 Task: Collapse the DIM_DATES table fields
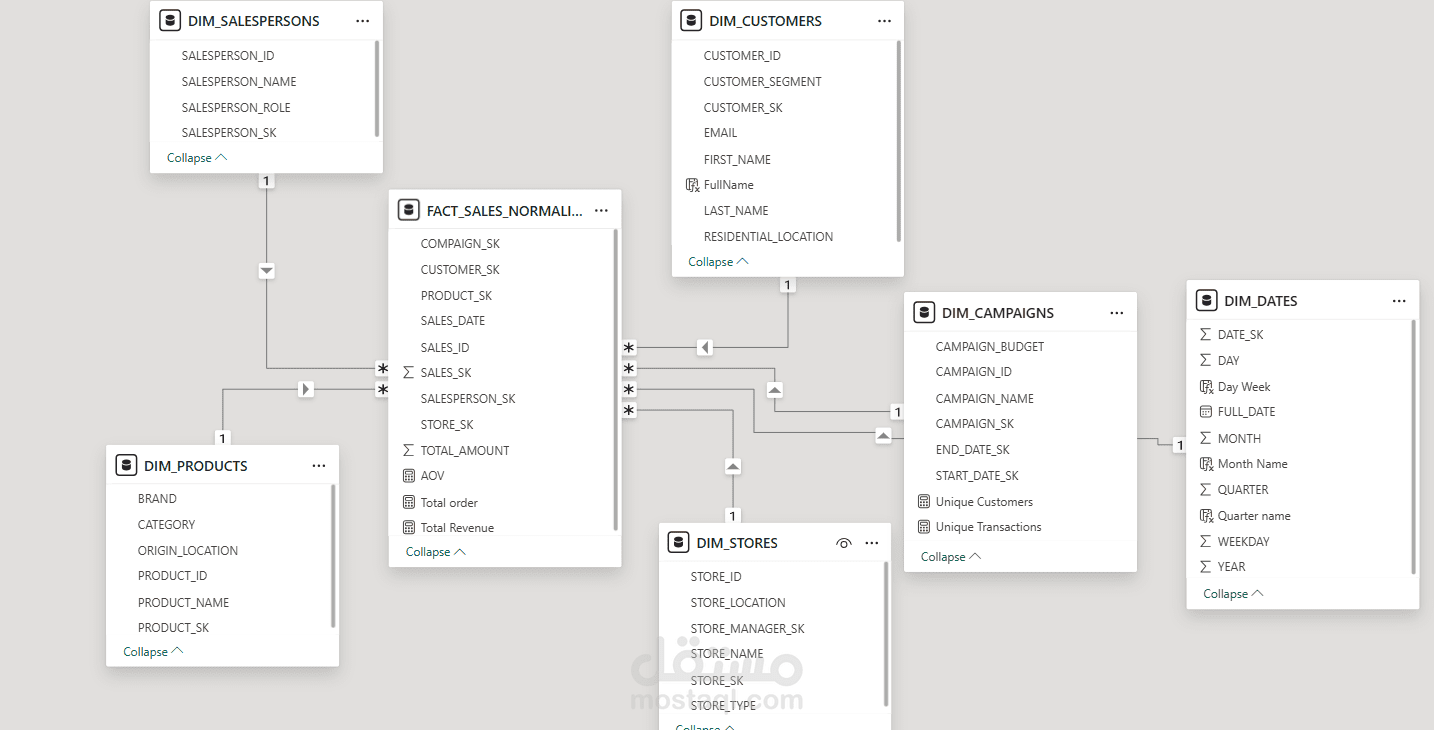point(1233,594)
